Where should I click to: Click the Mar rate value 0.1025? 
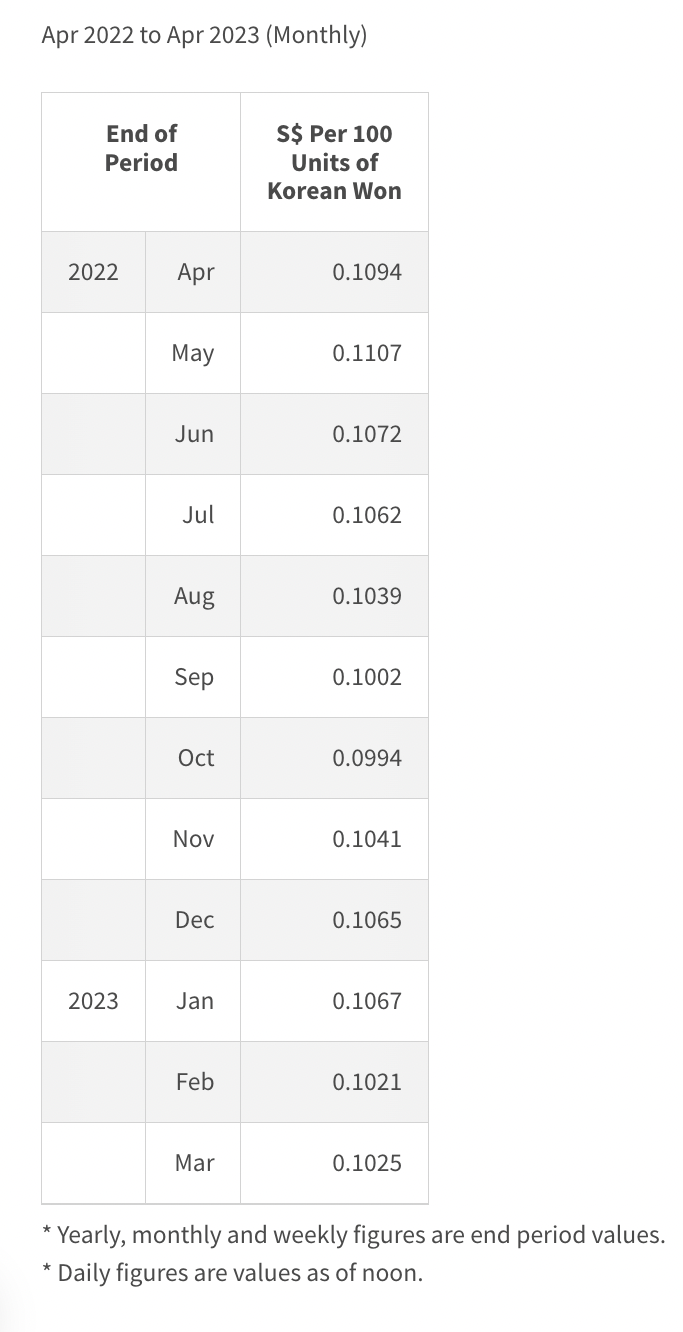coord(367,1163)
